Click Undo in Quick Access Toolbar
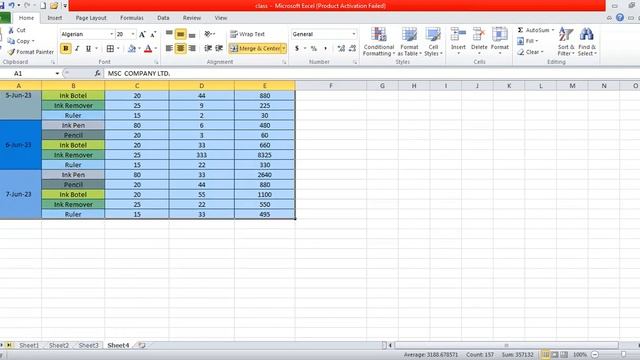This screenshot has width=640, height=360. tap(11, 6)
